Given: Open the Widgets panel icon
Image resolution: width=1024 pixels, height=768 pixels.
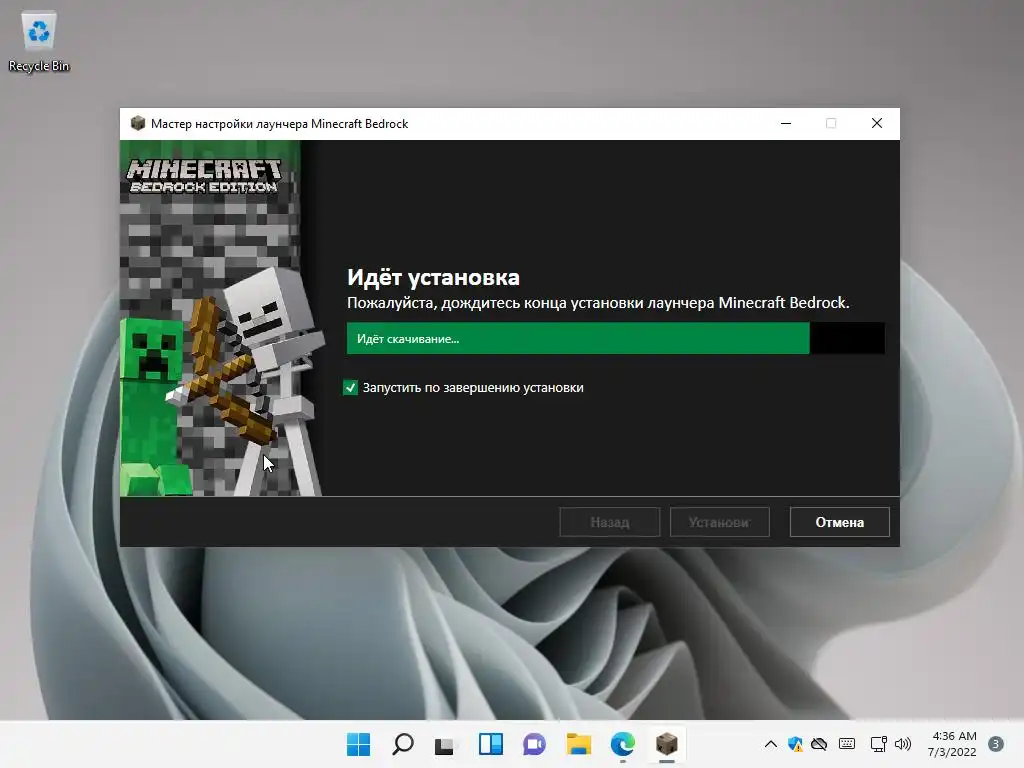Looking at the screenshot, I should (490, 744).
